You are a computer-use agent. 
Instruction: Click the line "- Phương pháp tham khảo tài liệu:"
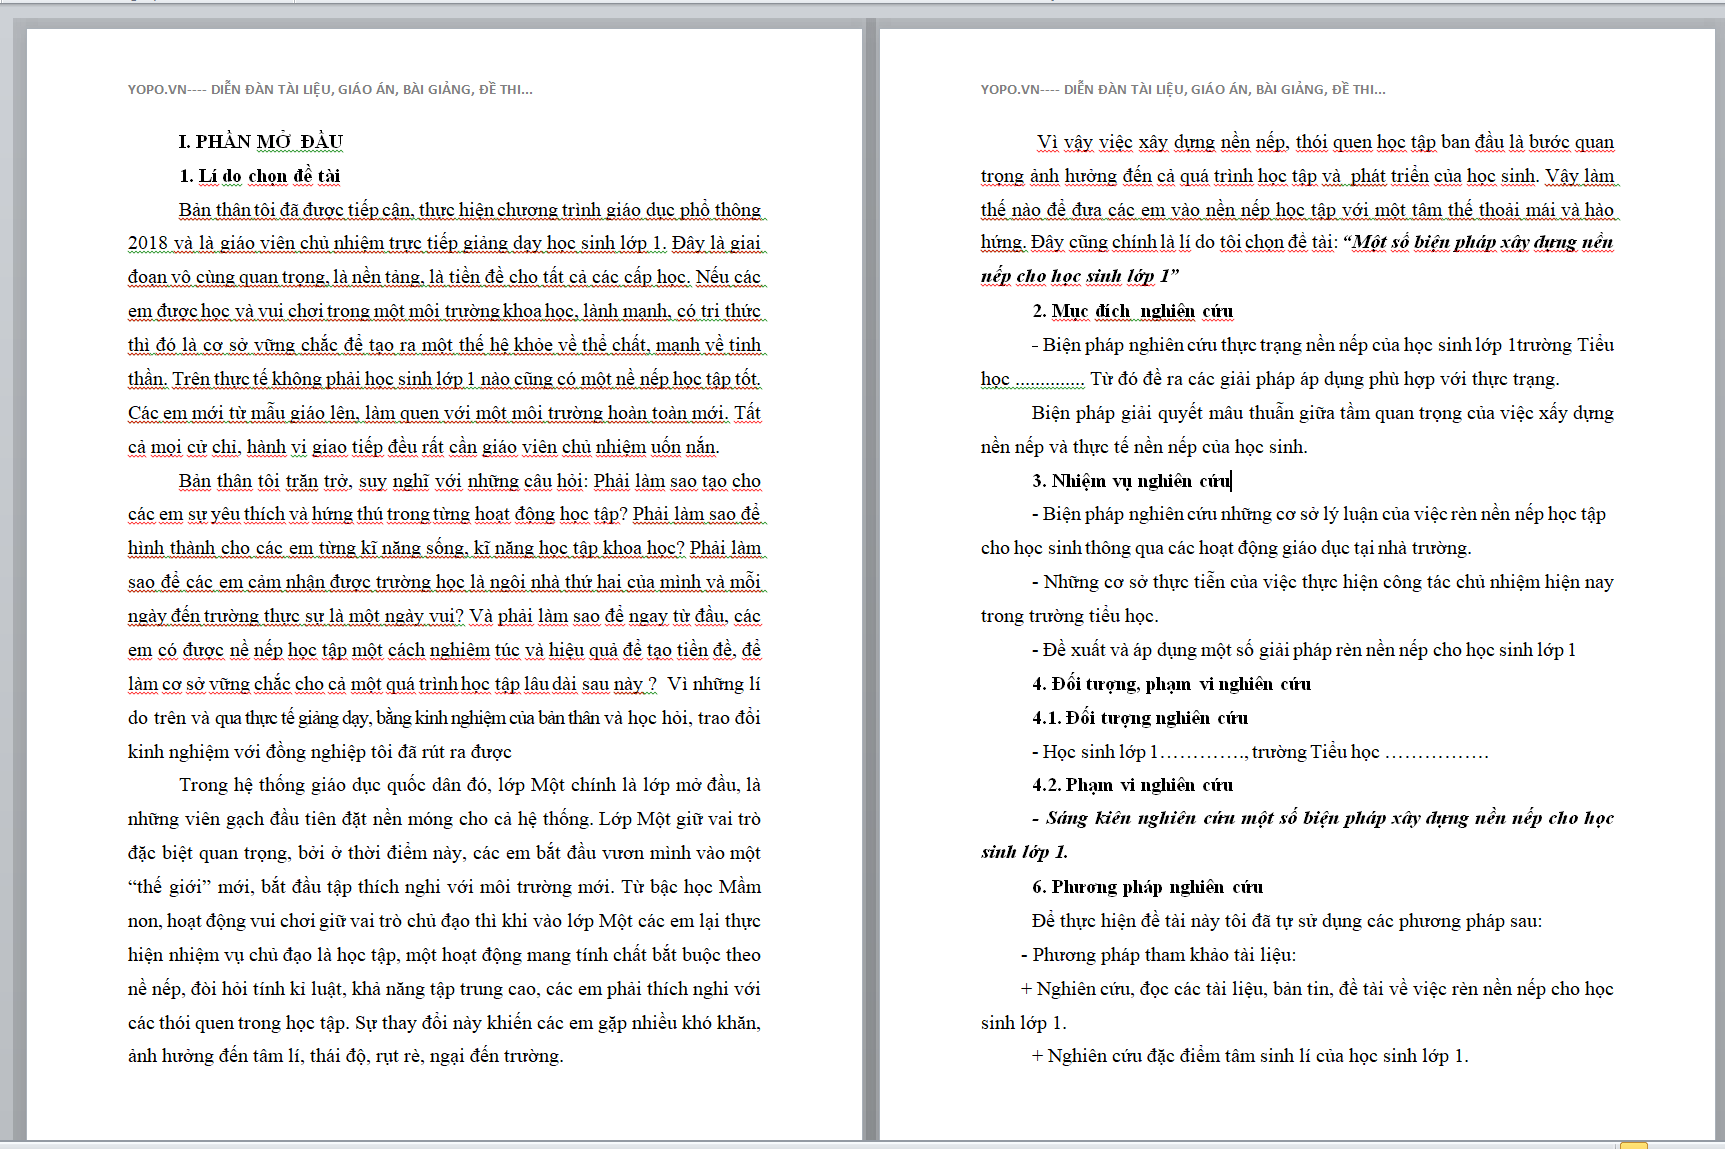pos(1158,955)
